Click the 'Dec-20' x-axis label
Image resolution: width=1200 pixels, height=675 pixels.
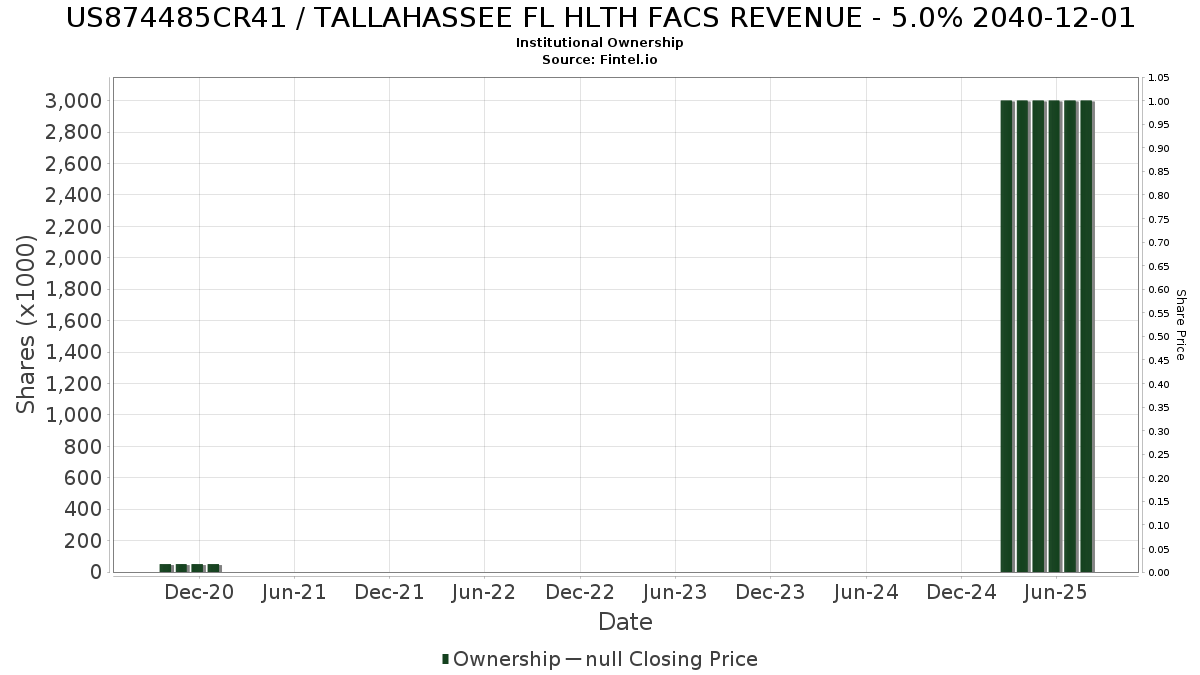pyautogui.click(x=199, y=592)
